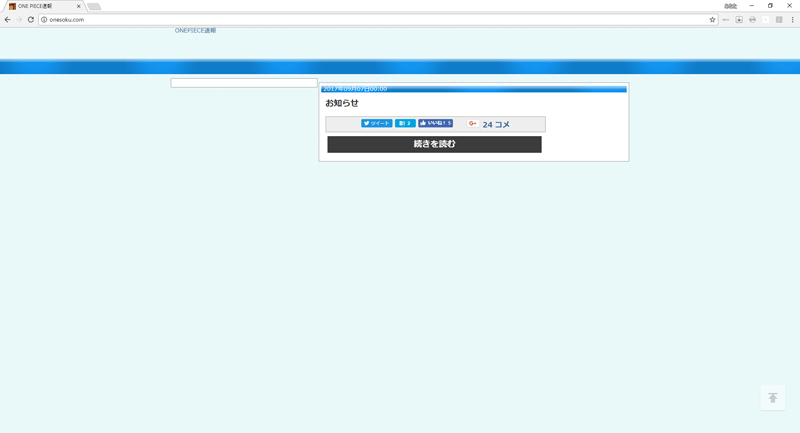
Task: Click the address bar showing onesoku.com
Action: point(378,19)
